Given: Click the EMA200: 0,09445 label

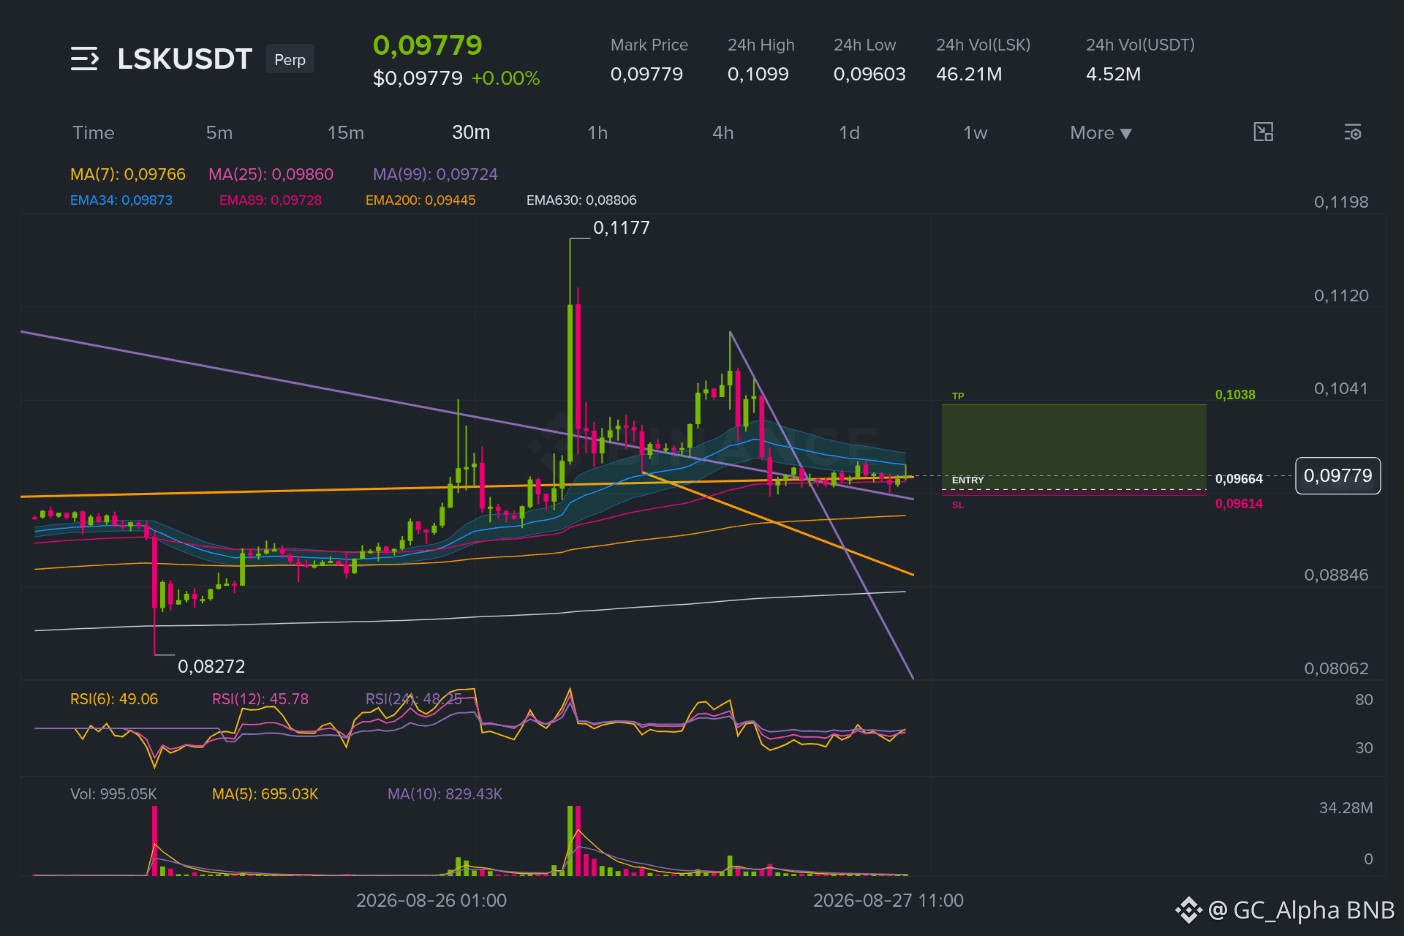Looking at the screenshot, I should point(420,200).
